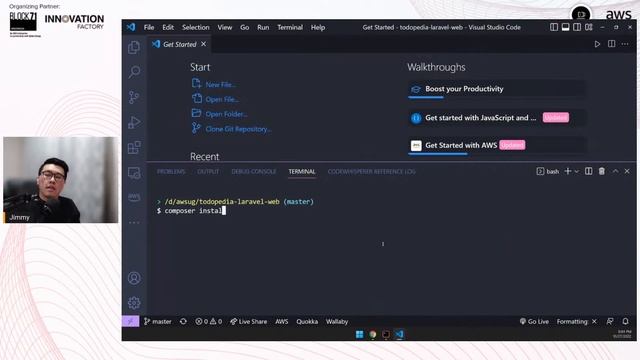Open Customize Layout icon in title bar
The width and height of the screenshot is (640, 360).
[589, 27]
